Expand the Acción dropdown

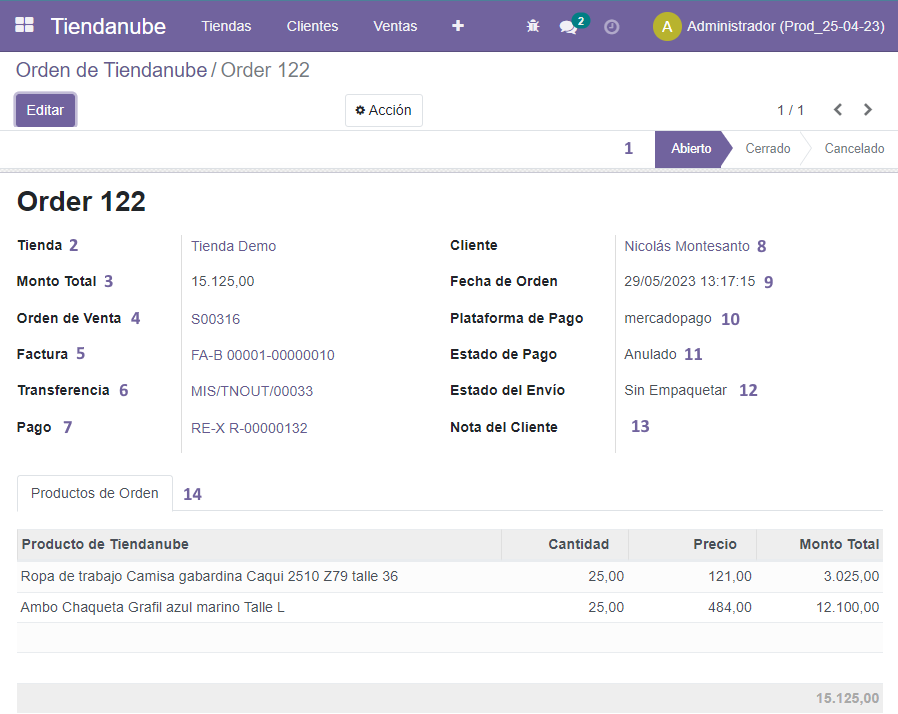(384, 110)
